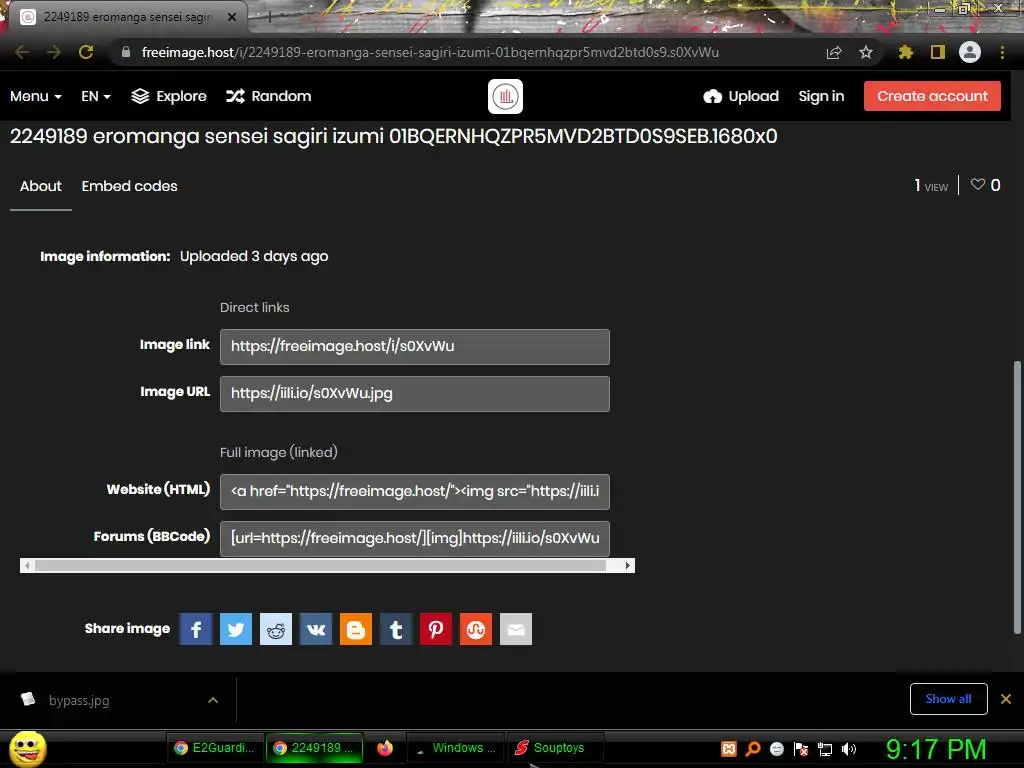Share image on Blogger

(x=356, y=629)
